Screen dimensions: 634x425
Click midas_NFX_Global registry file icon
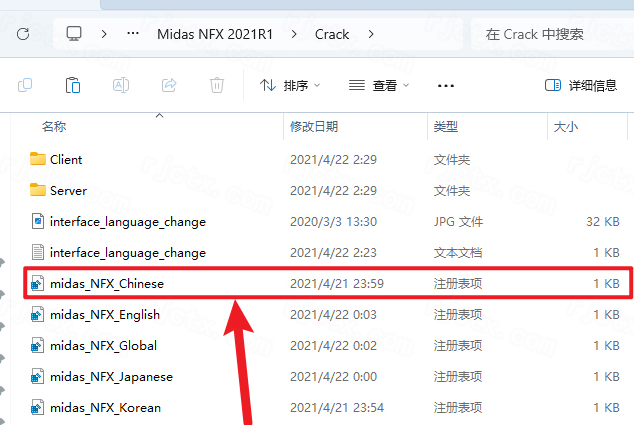(x=37, y=346)
